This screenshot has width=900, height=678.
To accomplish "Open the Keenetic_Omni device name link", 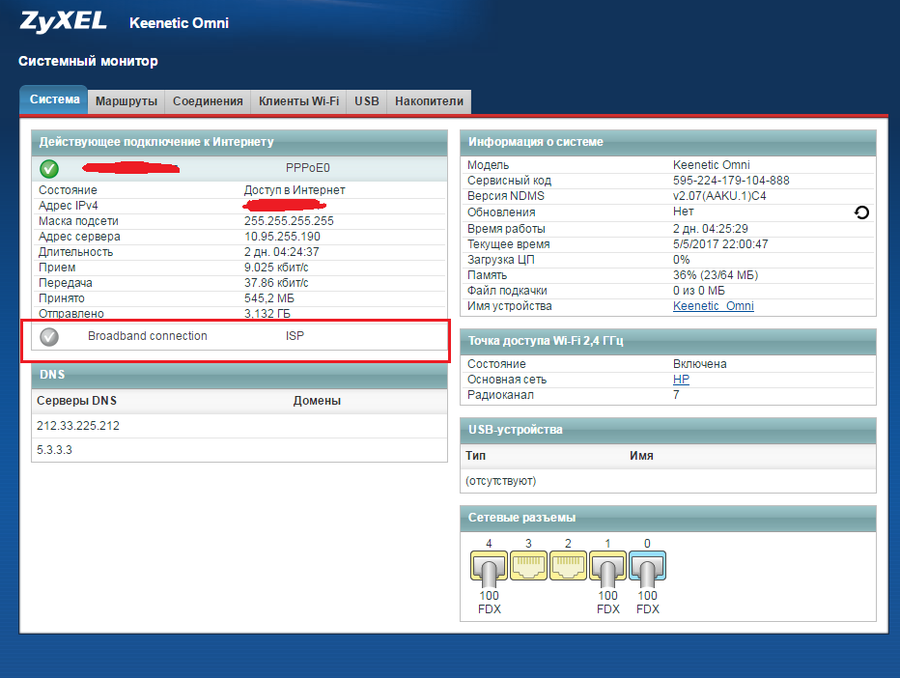I will 713,306.
